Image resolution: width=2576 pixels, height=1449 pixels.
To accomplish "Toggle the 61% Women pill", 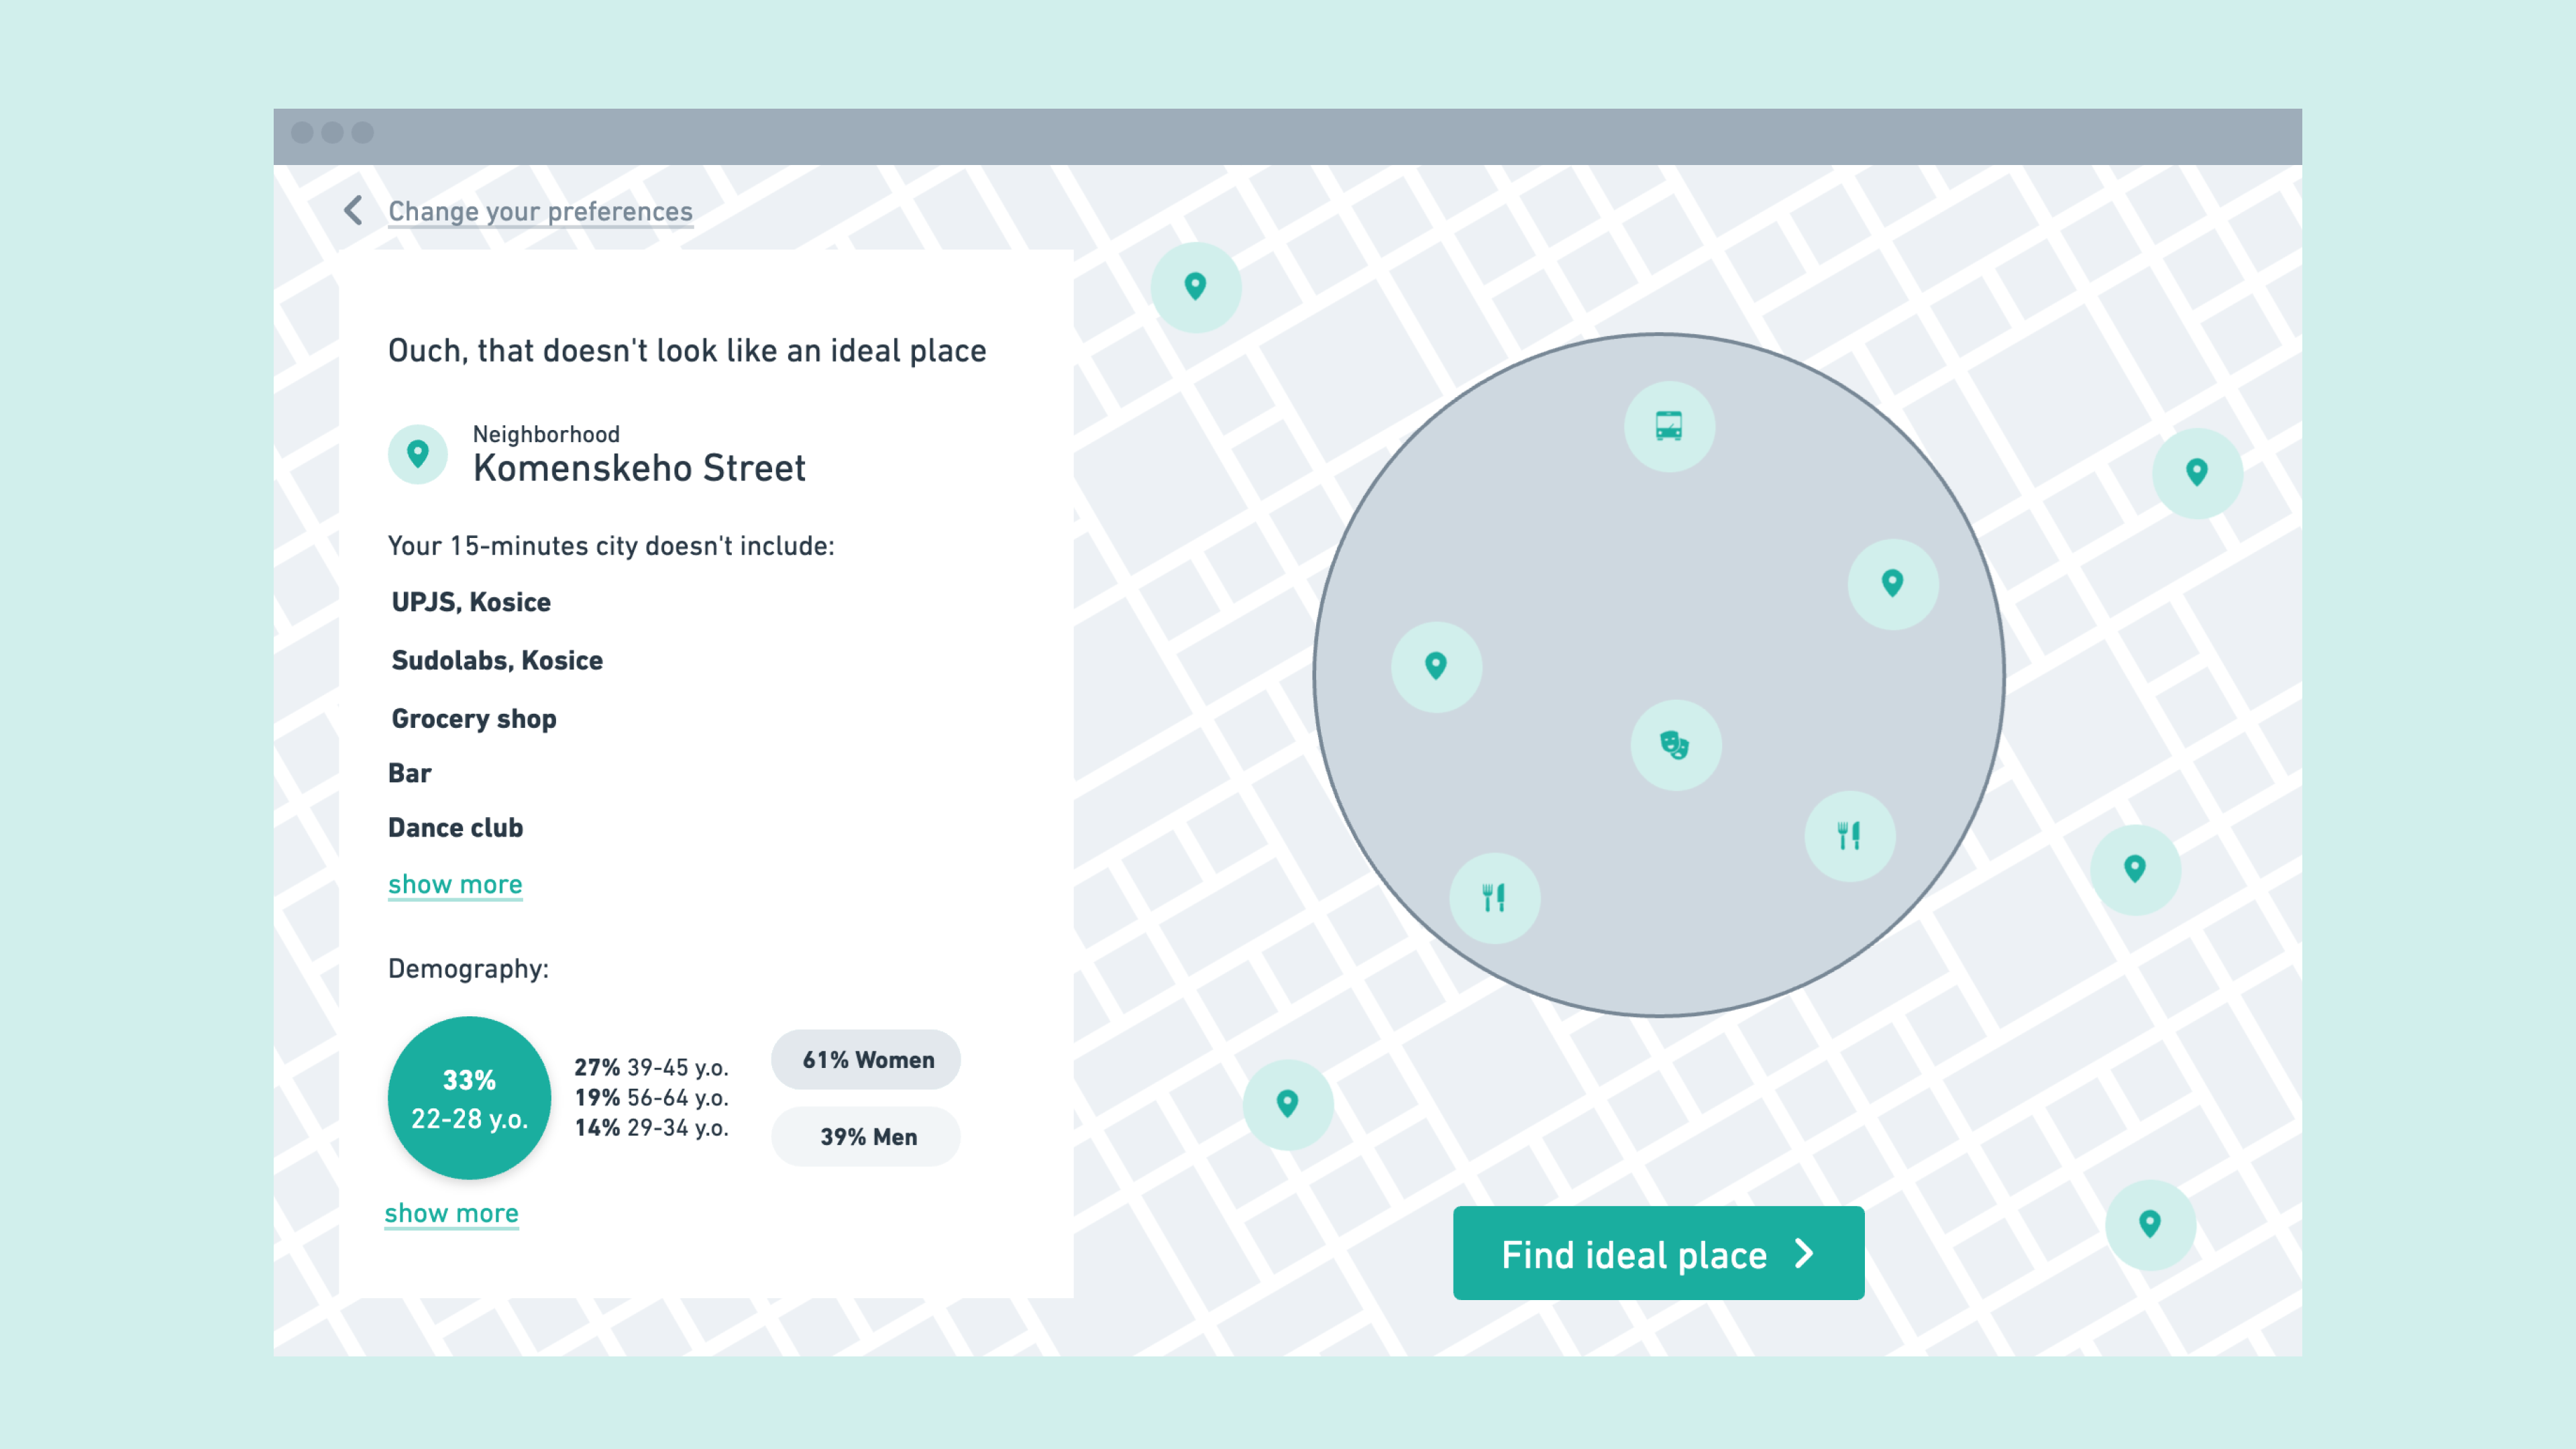I will click(866, 1060).
